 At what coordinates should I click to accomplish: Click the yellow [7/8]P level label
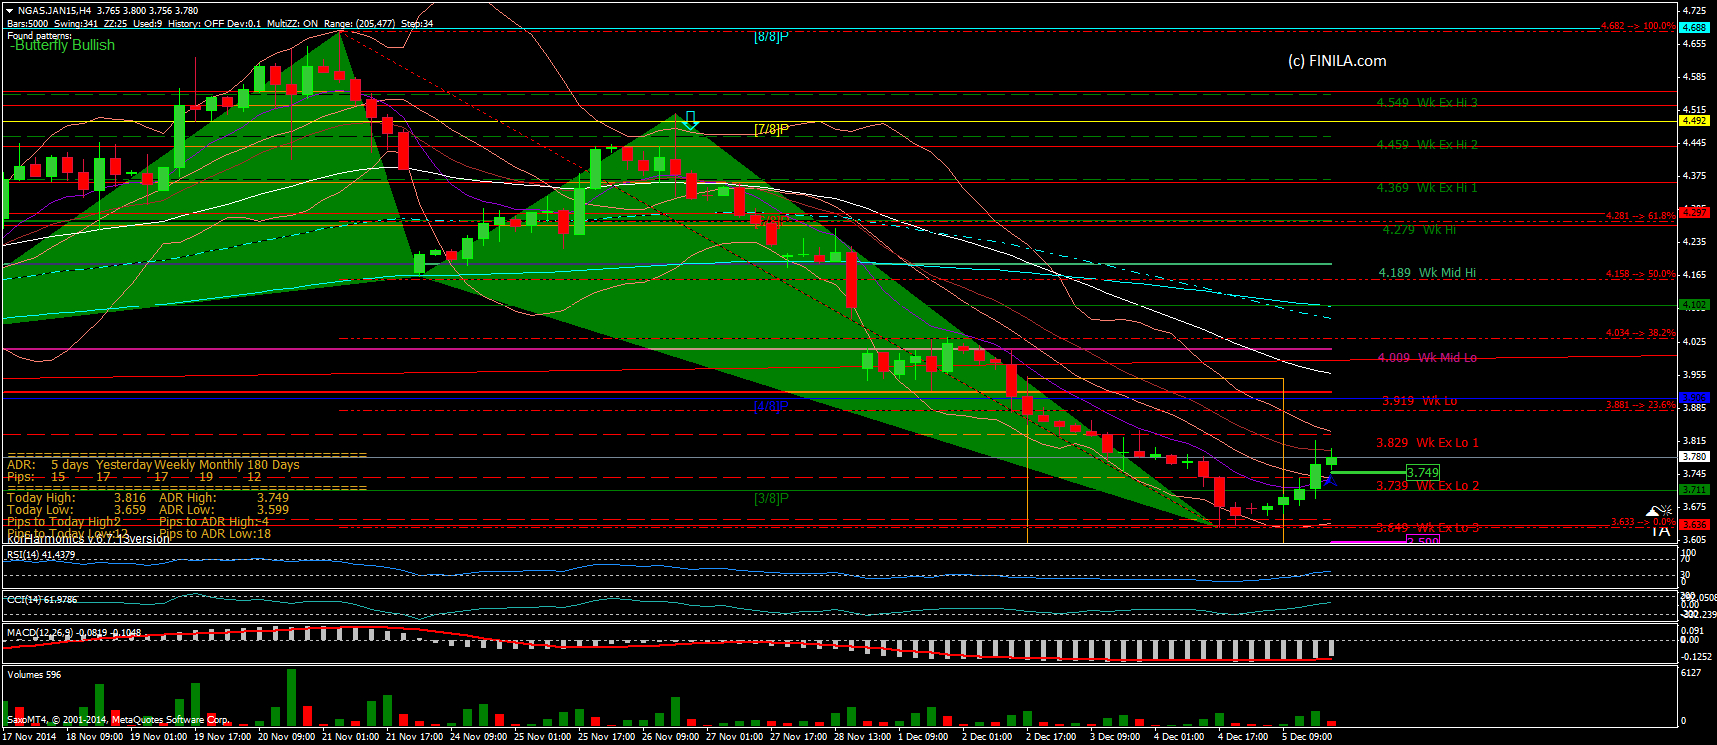point(771,129)
